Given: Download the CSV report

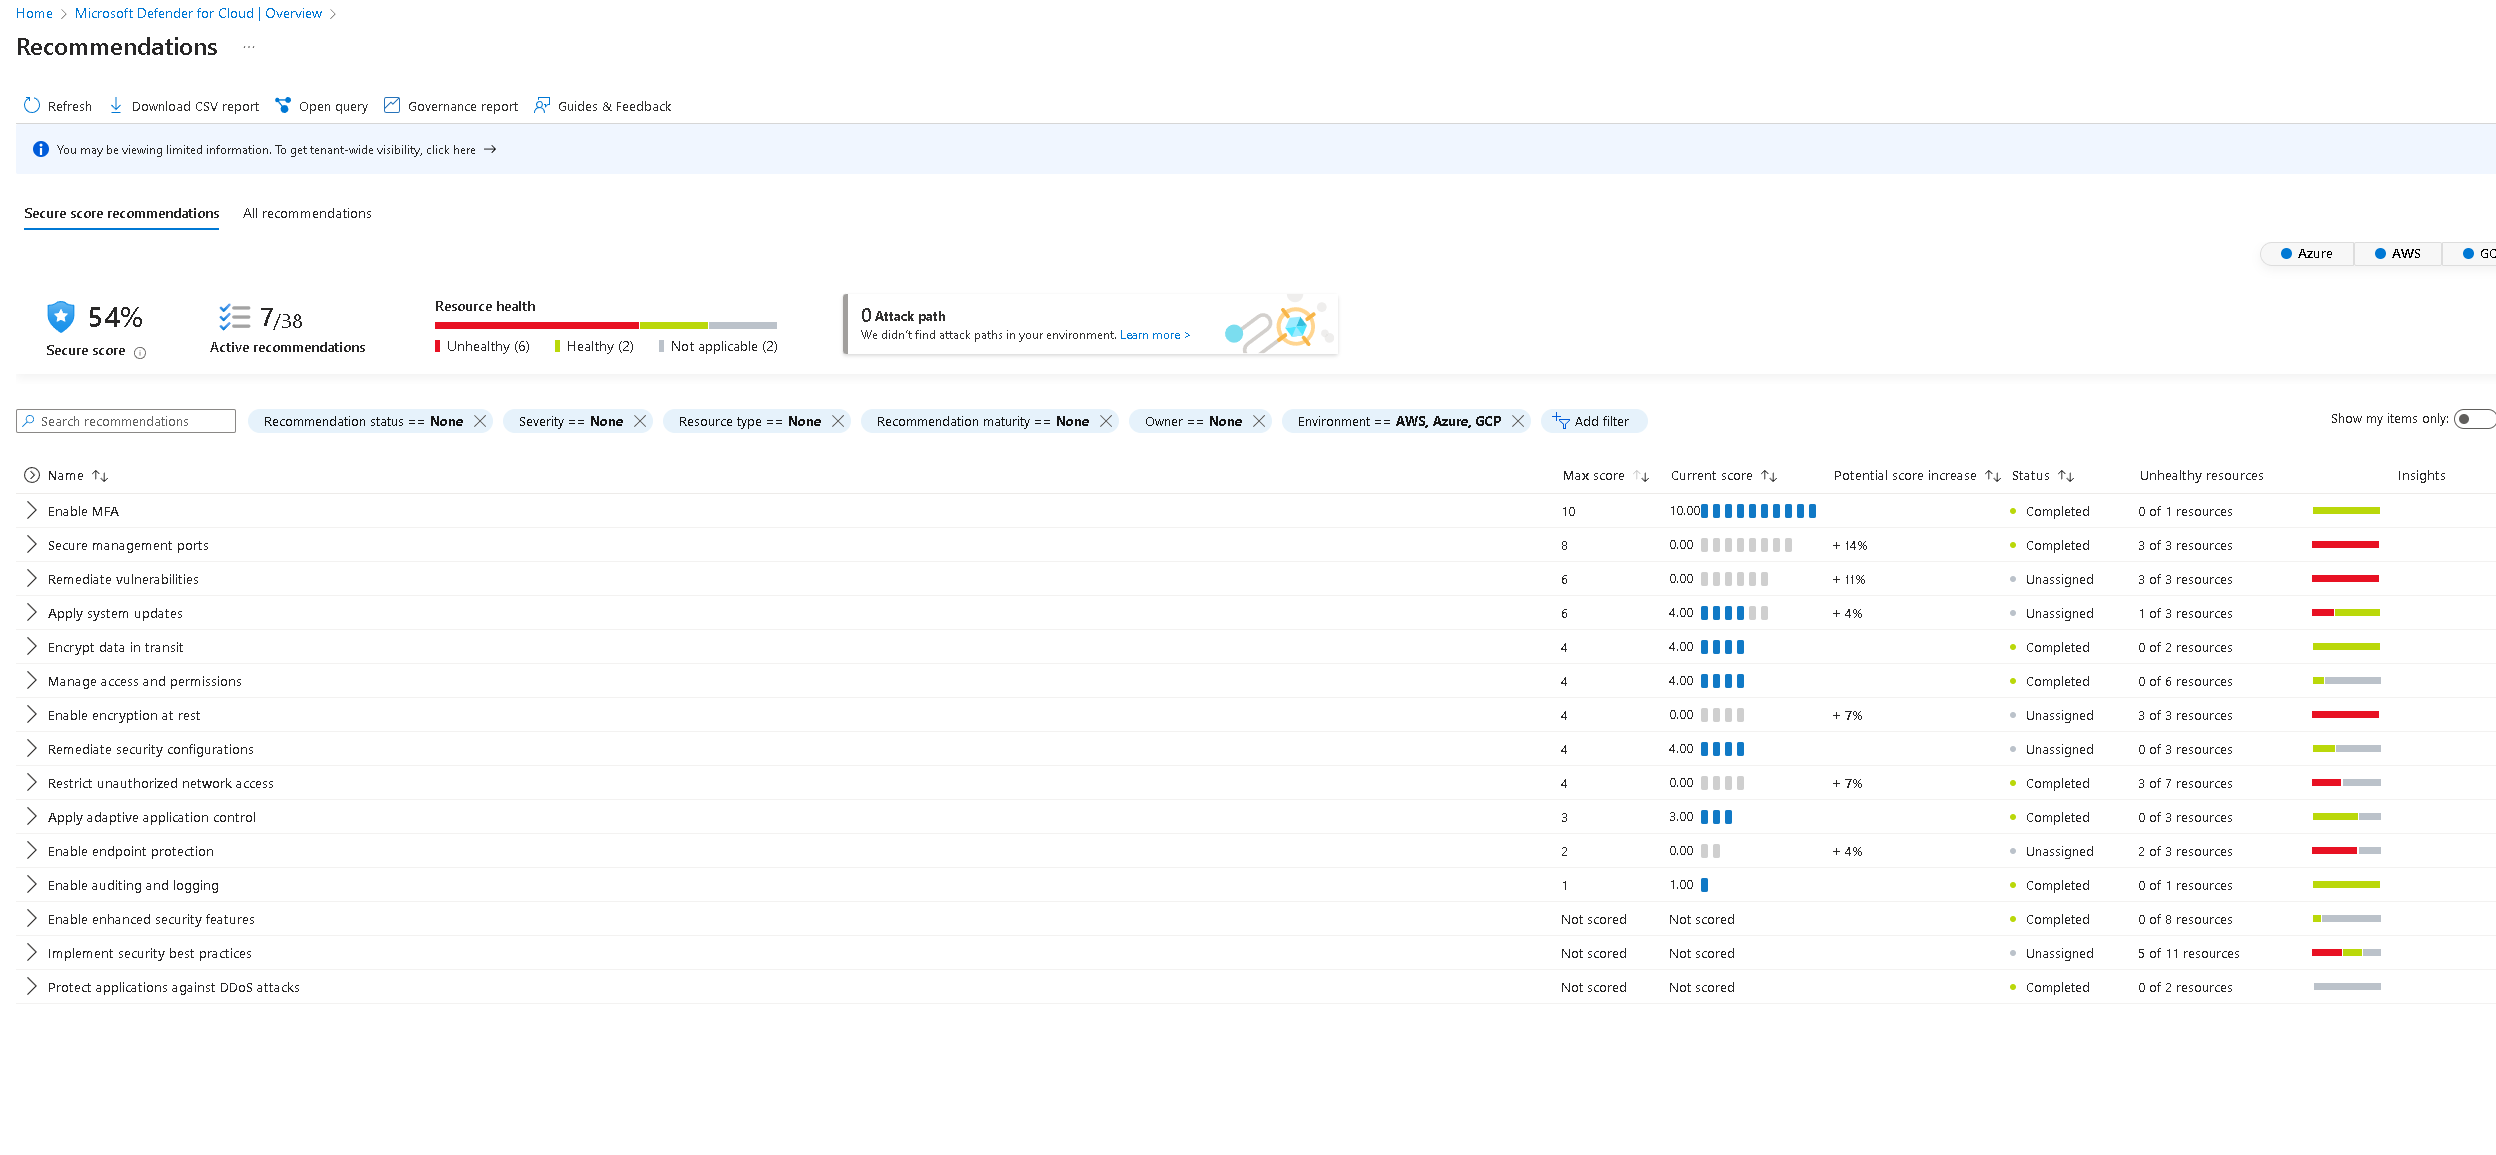Looking at the screenshot, I should 183,105.
